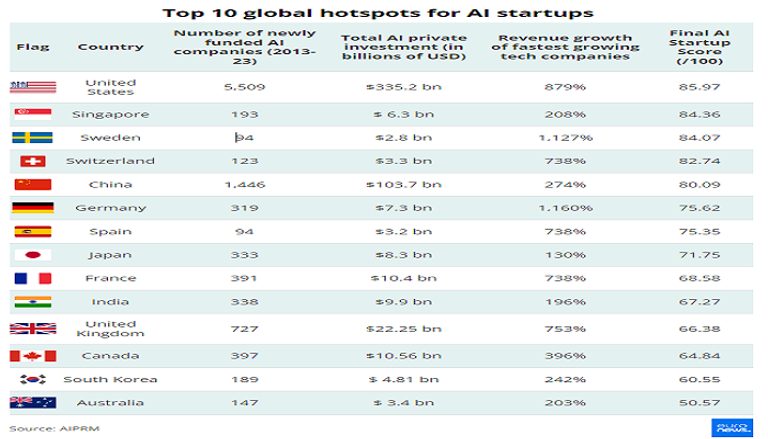This screenshot has height=439, width=768.
Task: Click the Total AI private investment header
Action: click(x=392, y=47)
